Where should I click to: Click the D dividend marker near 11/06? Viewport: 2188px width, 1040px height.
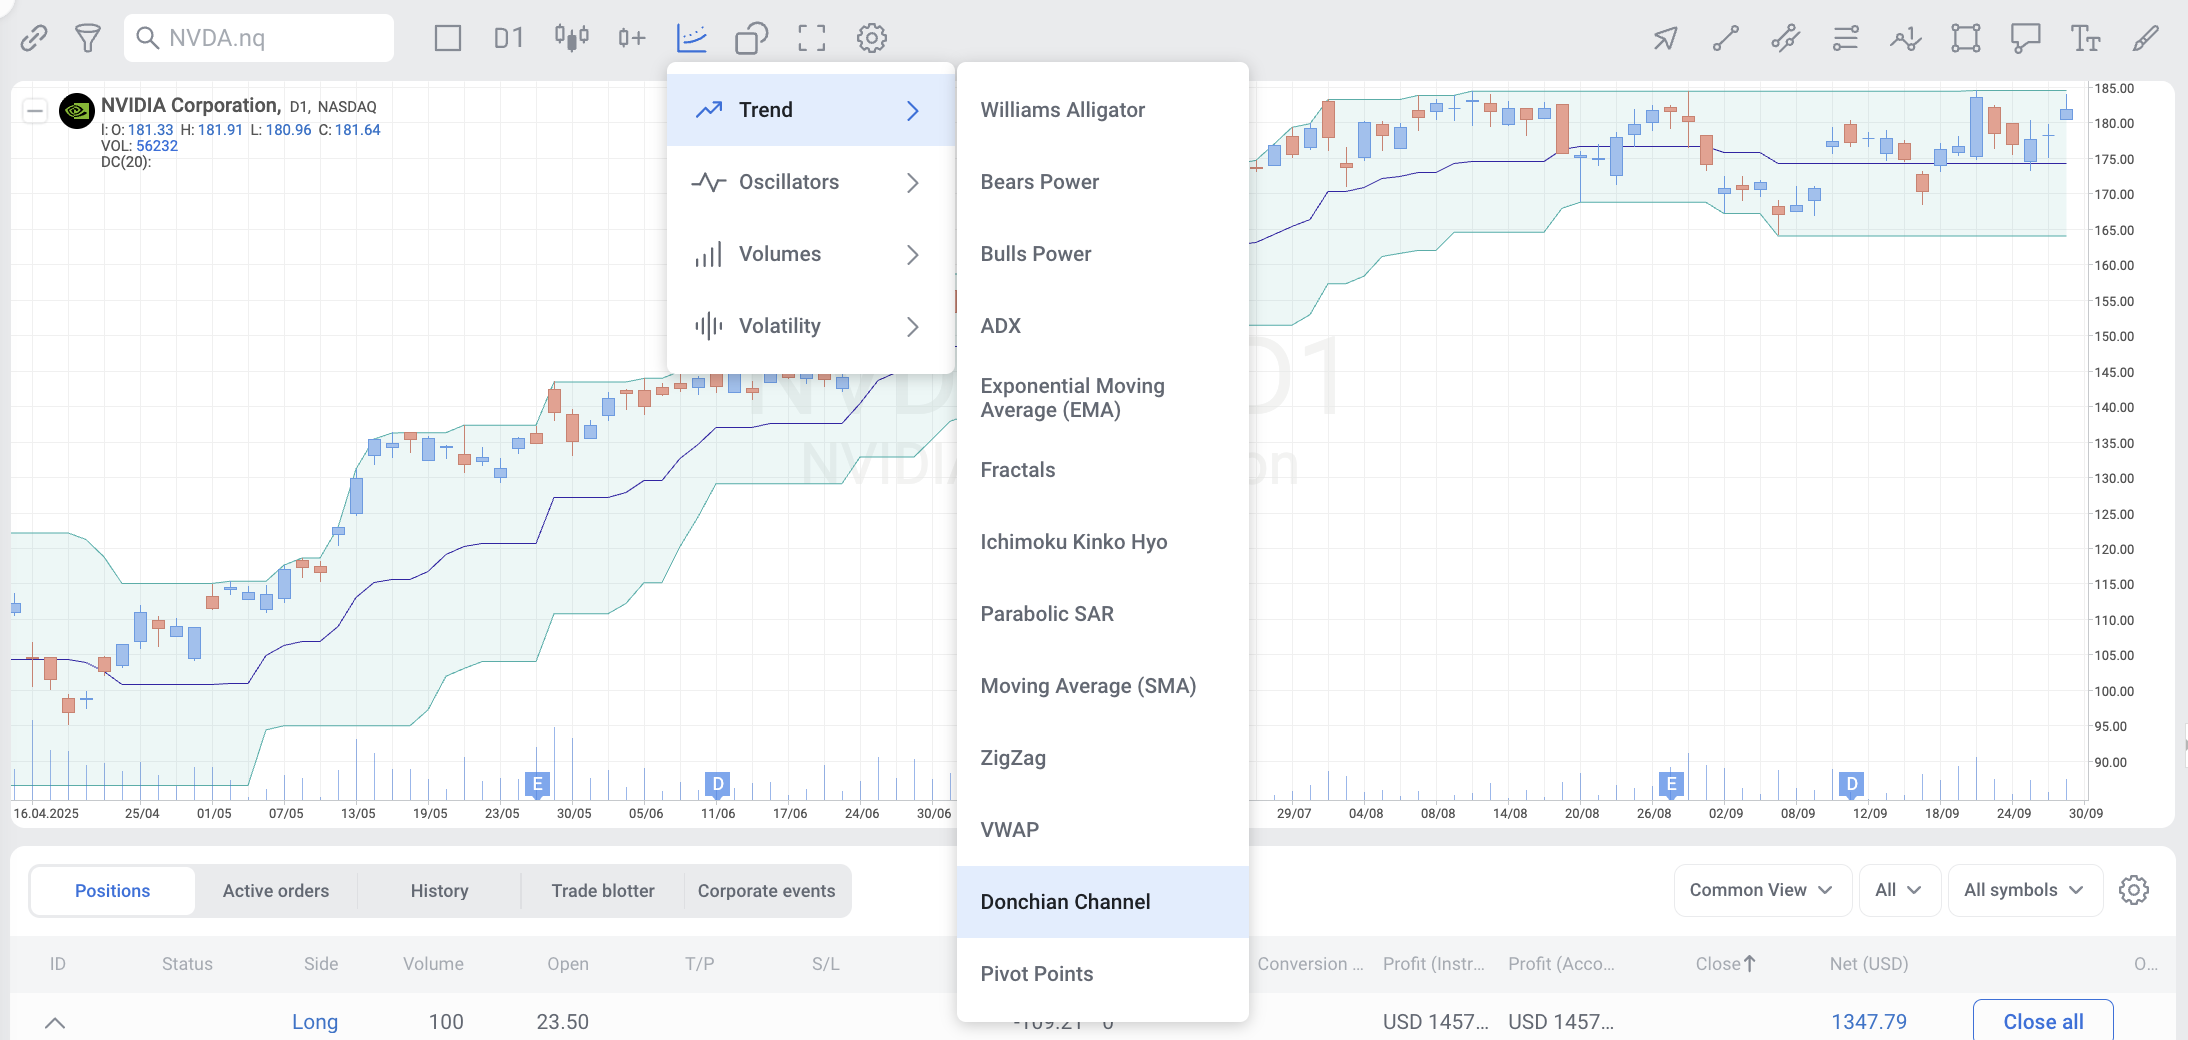pos(717,783)
